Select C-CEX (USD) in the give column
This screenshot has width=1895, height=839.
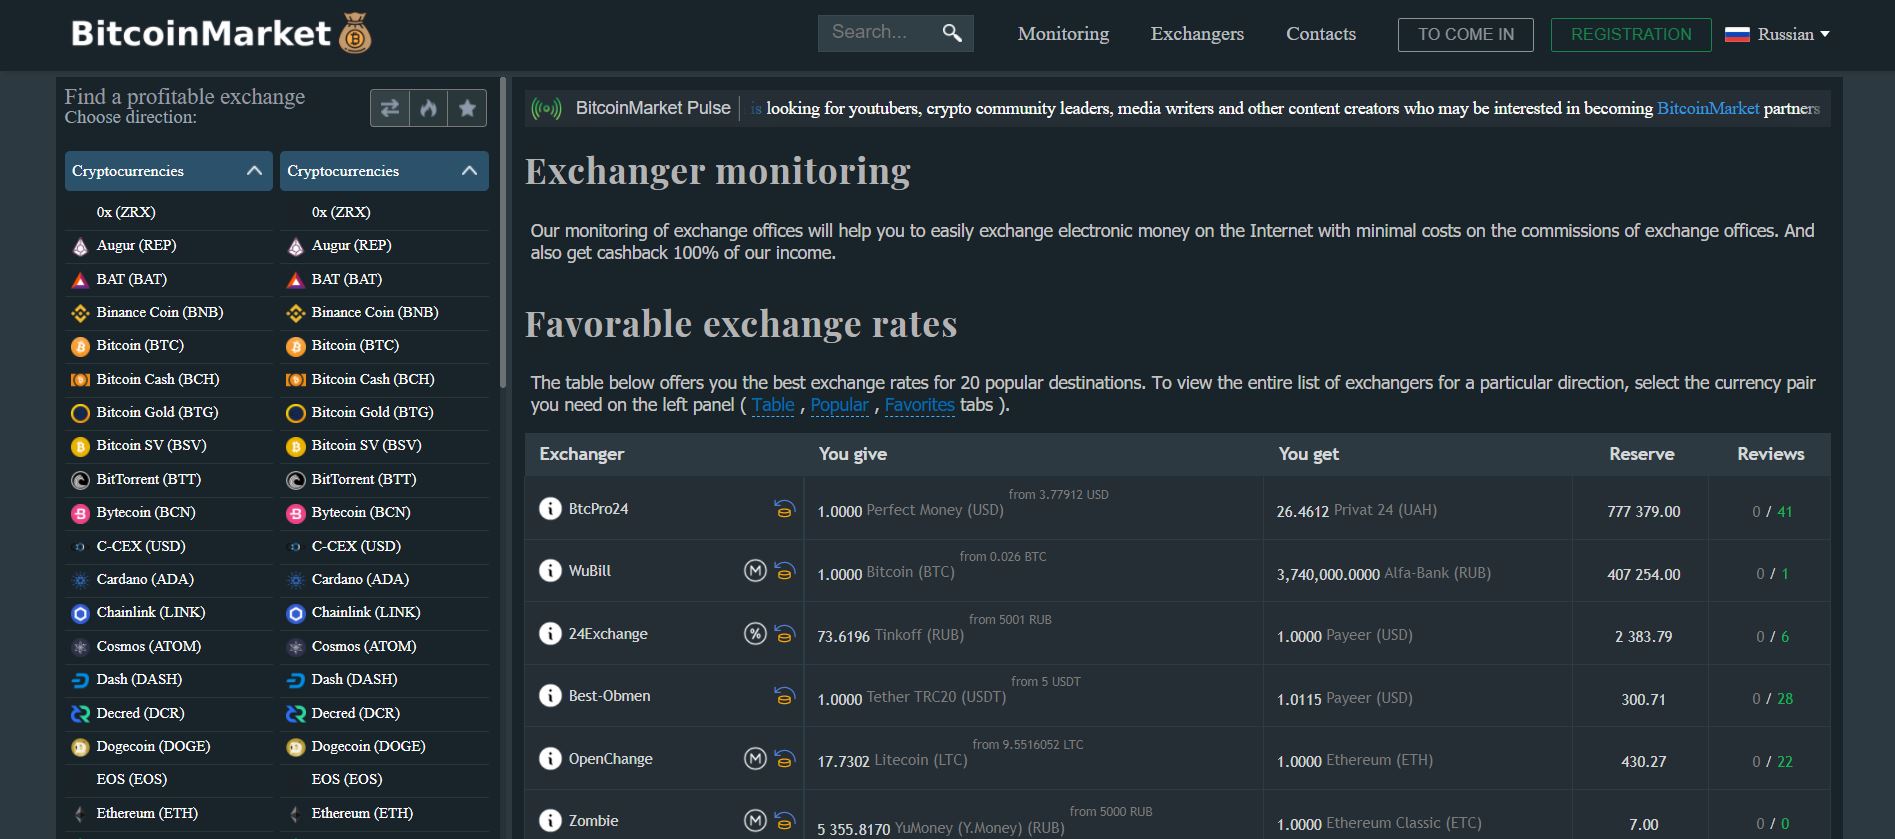coord(168,547)
